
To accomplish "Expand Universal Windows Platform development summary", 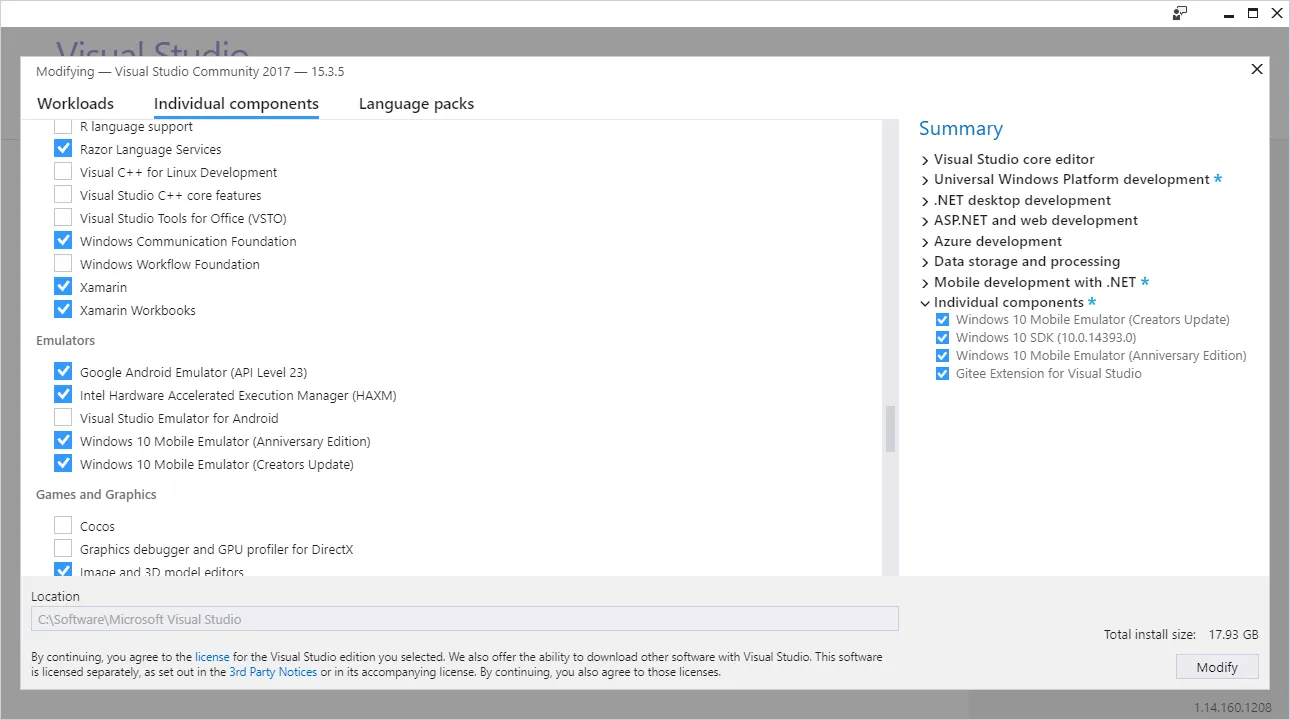I will [x=925, y=180].
